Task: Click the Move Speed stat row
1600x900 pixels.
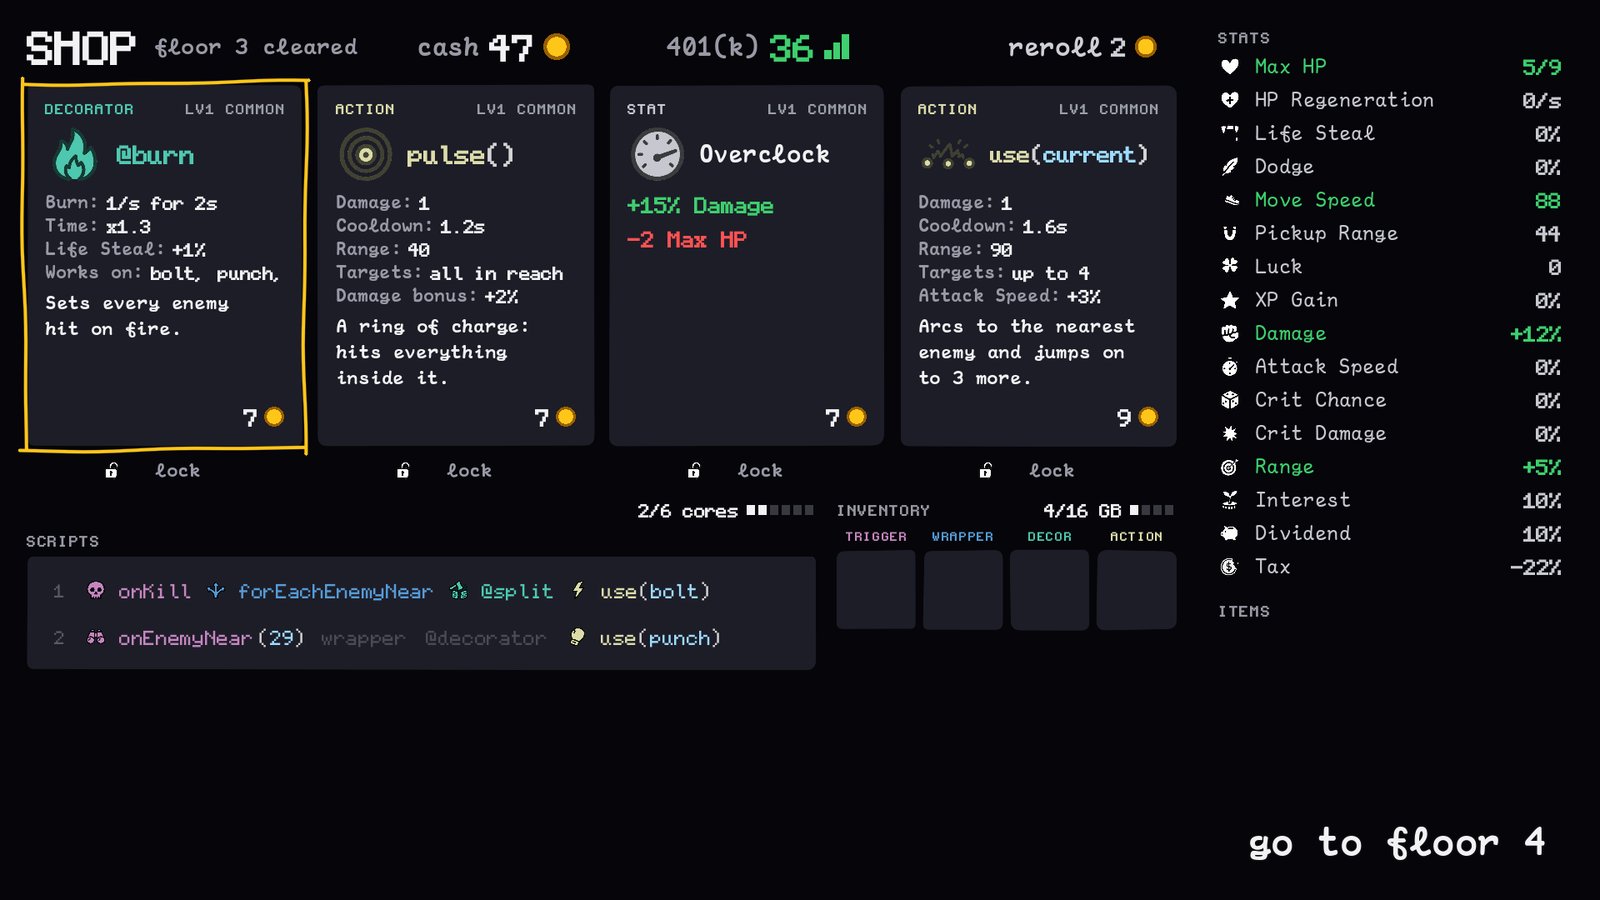Action: 1391,200
